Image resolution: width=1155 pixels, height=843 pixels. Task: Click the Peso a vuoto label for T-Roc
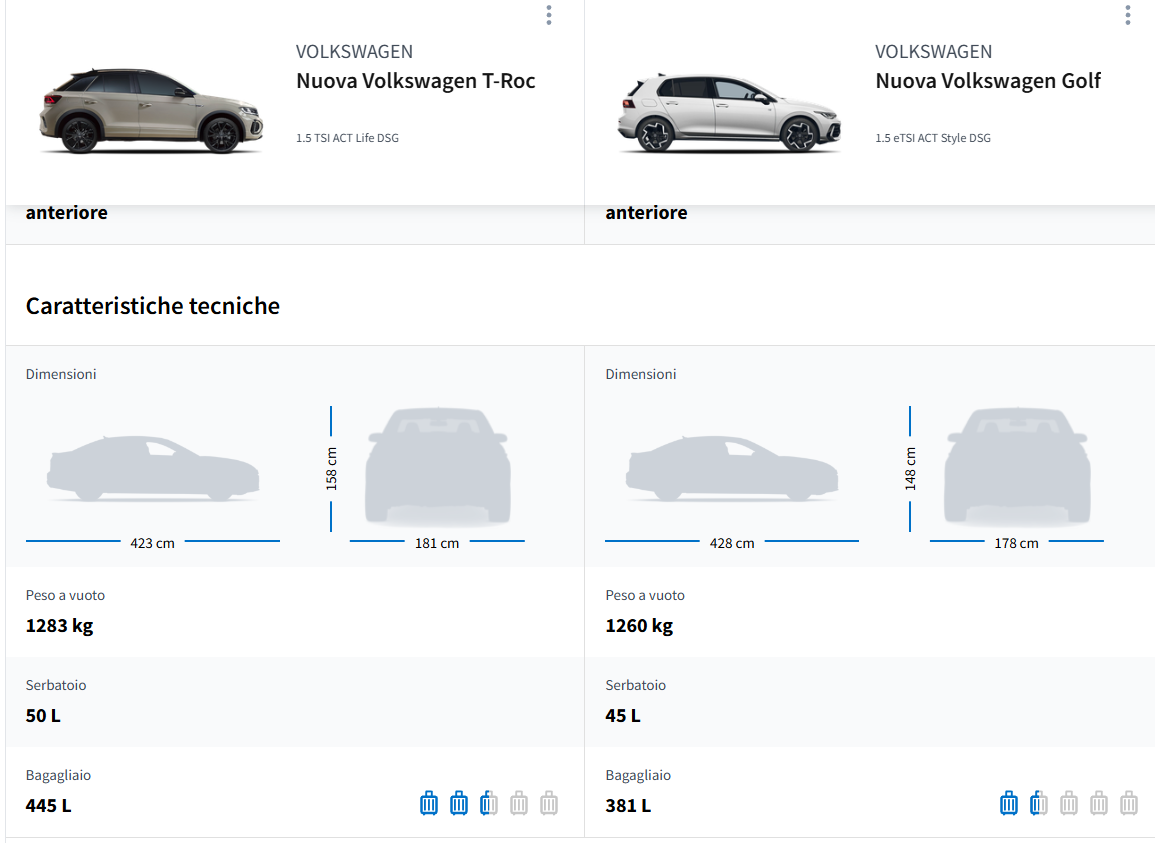(66, 595)
